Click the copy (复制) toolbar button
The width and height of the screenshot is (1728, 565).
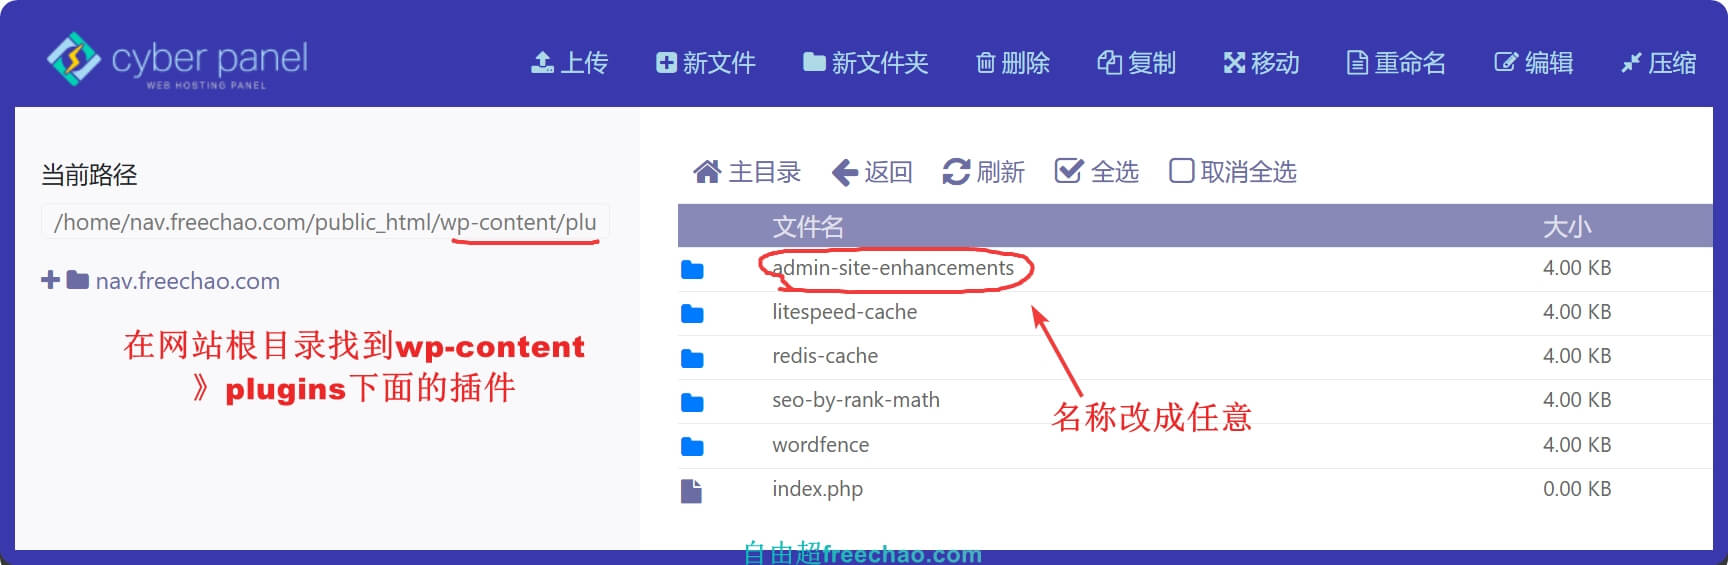1136,63
